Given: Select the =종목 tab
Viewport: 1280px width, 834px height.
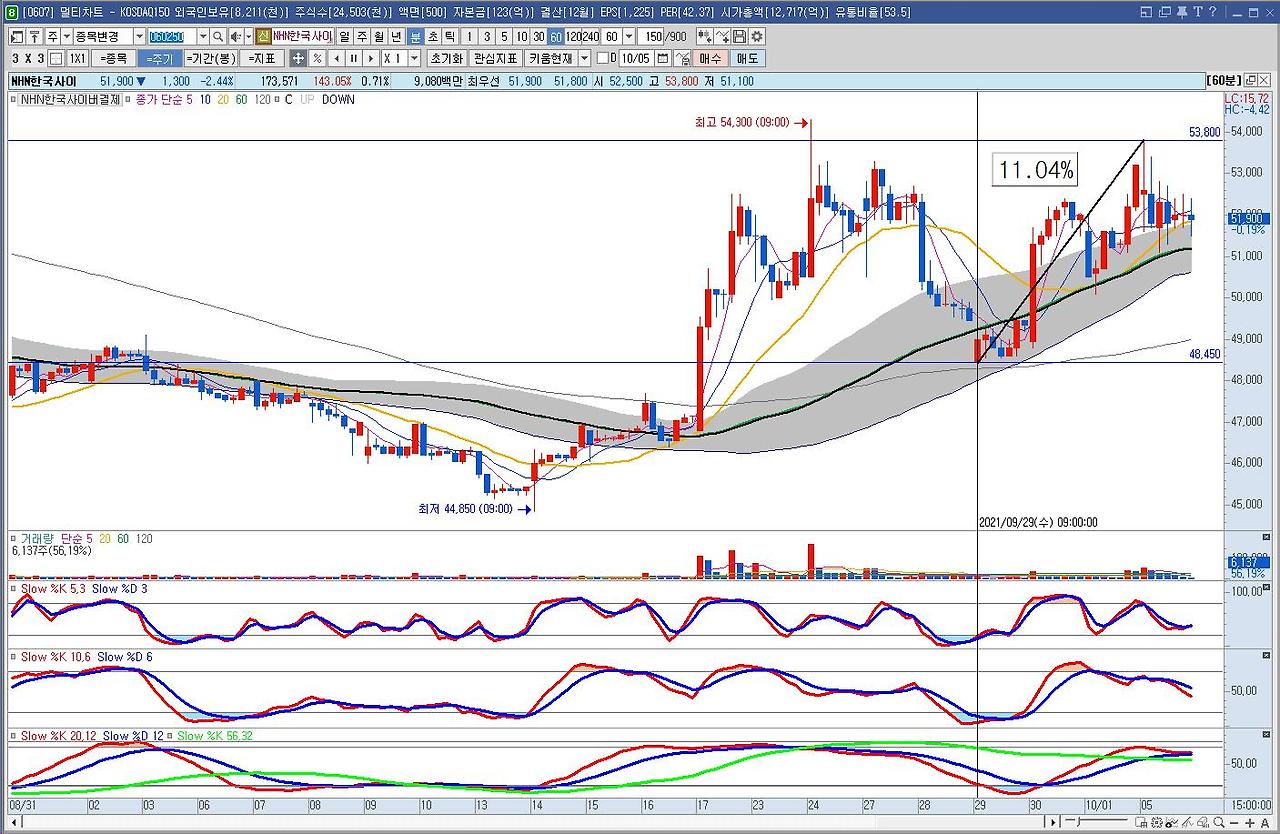Looking at the screenshot, I should coord(114,58).
